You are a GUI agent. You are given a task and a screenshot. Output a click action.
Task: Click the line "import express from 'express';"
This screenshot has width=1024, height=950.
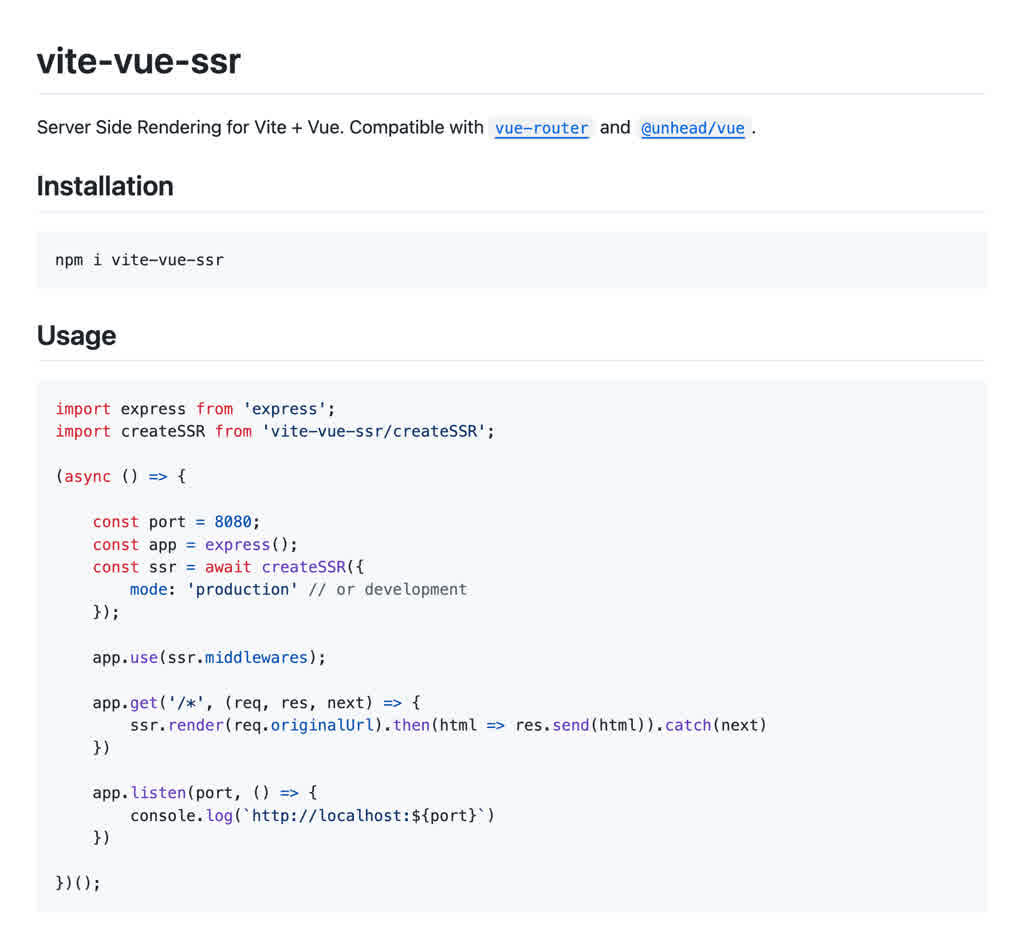(x=195, y=409)
